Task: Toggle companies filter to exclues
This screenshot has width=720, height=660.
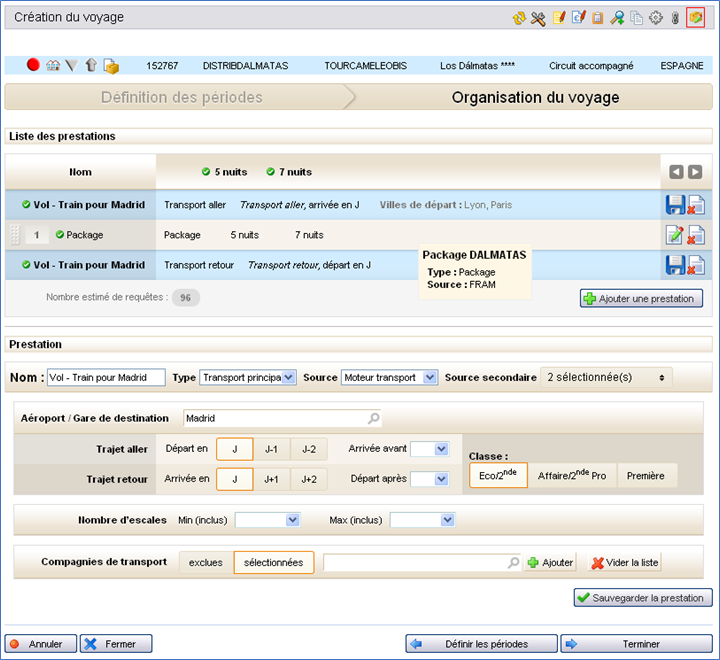Action: [206, 563]
